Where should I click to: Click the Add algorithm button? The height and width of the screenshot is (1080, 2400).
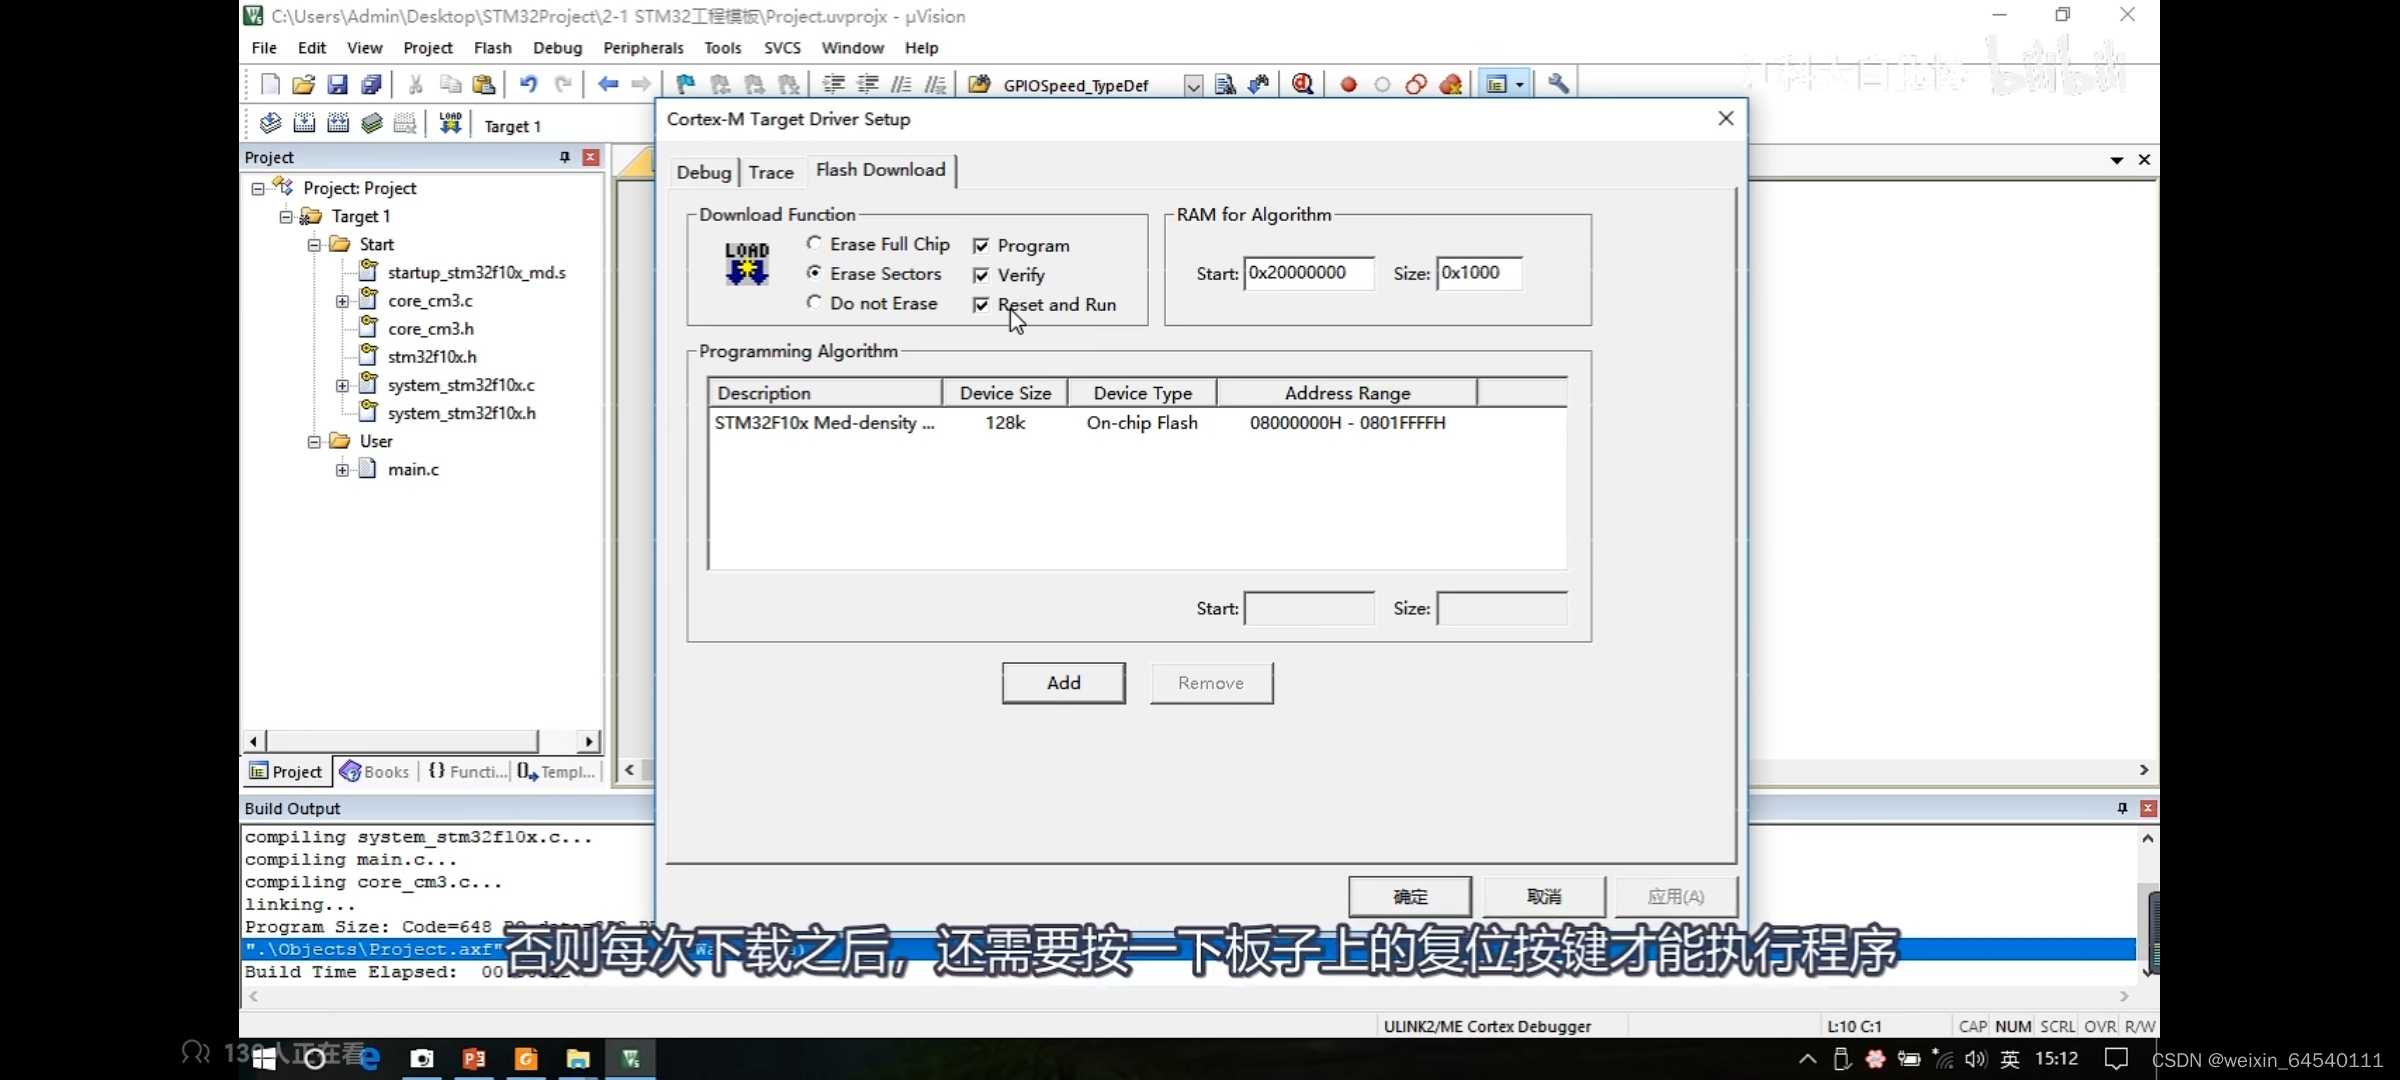click(x=1063, y=683)
